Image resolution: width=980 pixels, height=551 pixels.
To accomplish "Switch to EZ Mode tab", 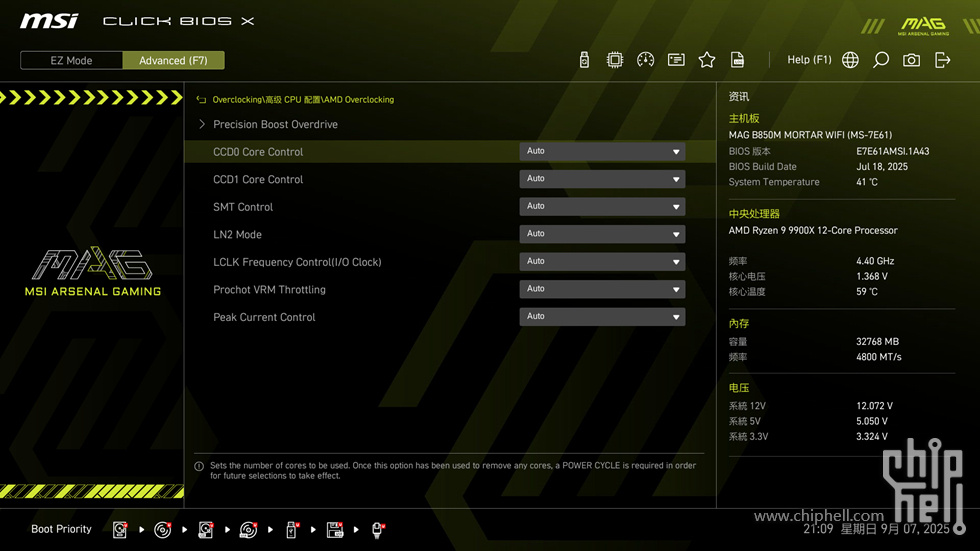I will pos(71,61).
